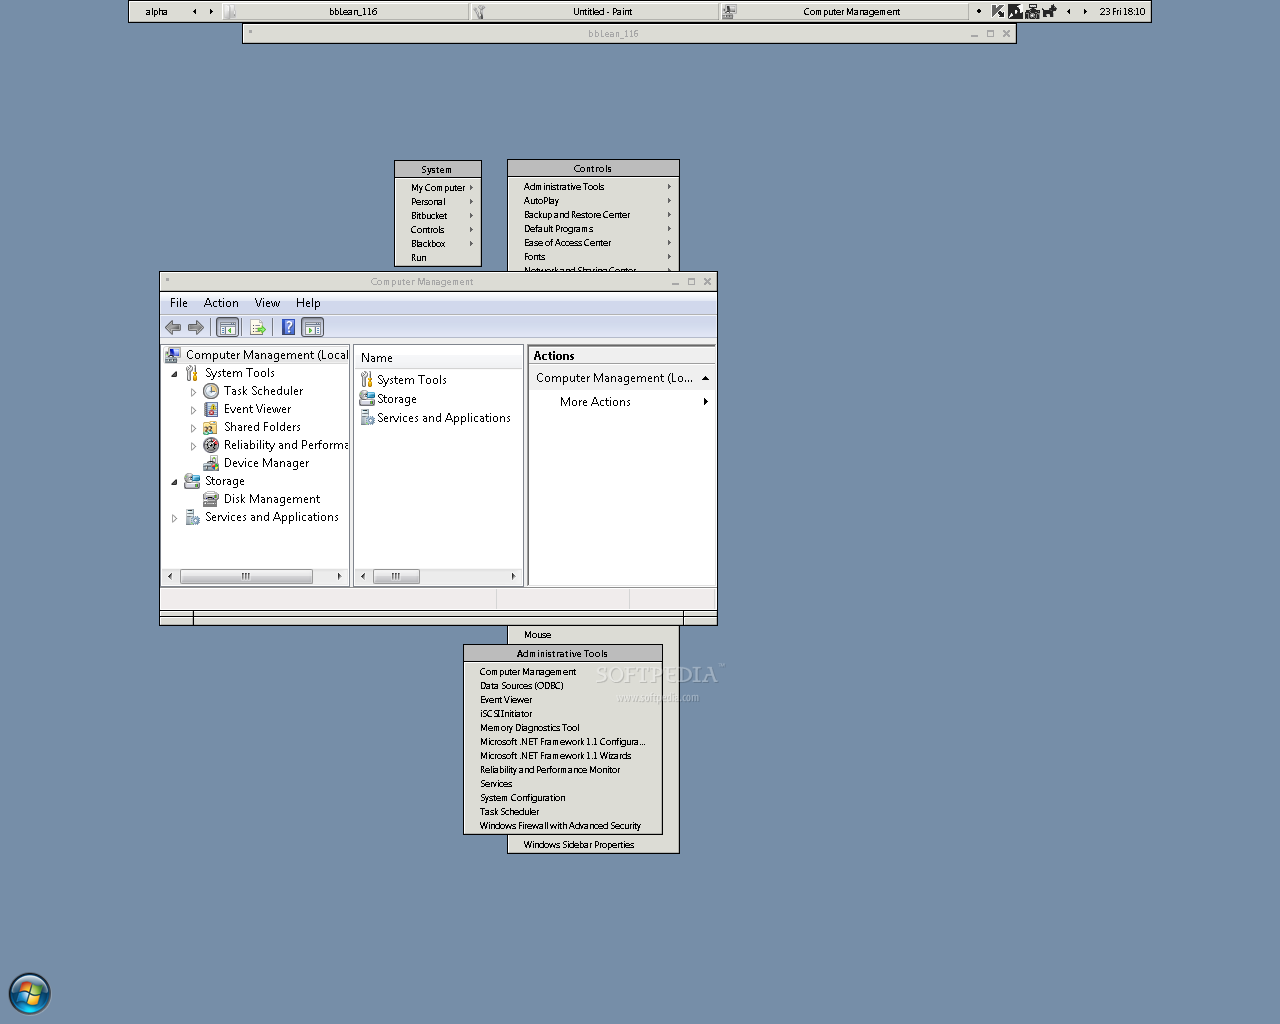Collapse the System Tools tree node
The height and width of the screenshot is (1024, 1280).
click(175, 374)
